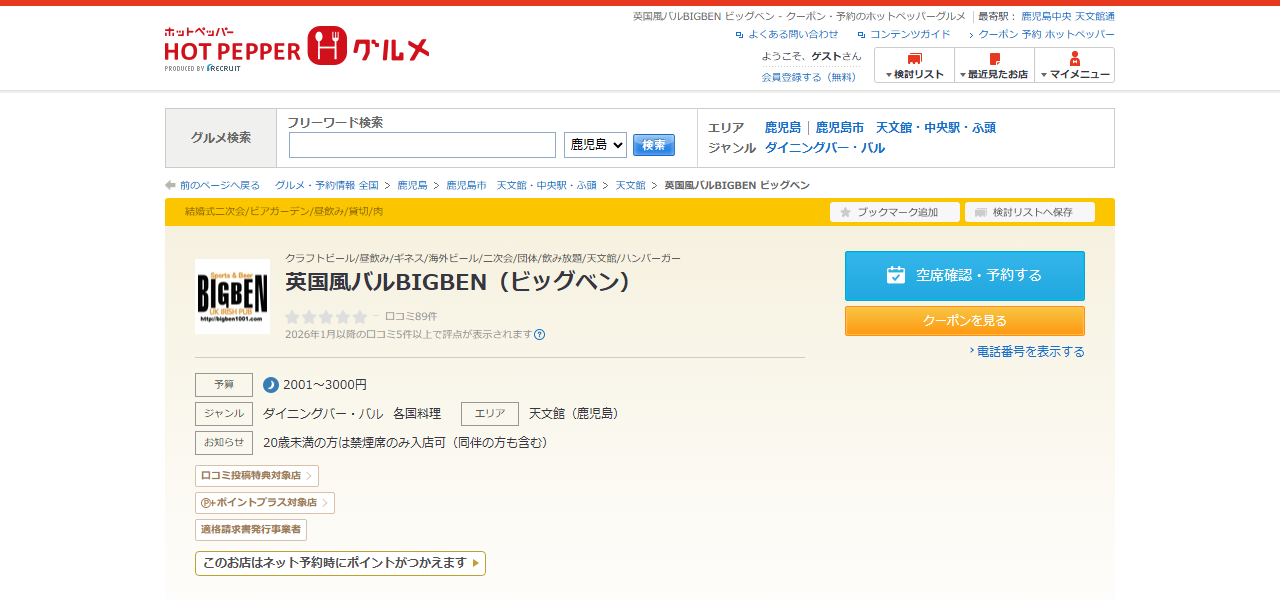The image size is (1280, 600).
Task: Click the gray rating stars
Action: tap(326, 317)
